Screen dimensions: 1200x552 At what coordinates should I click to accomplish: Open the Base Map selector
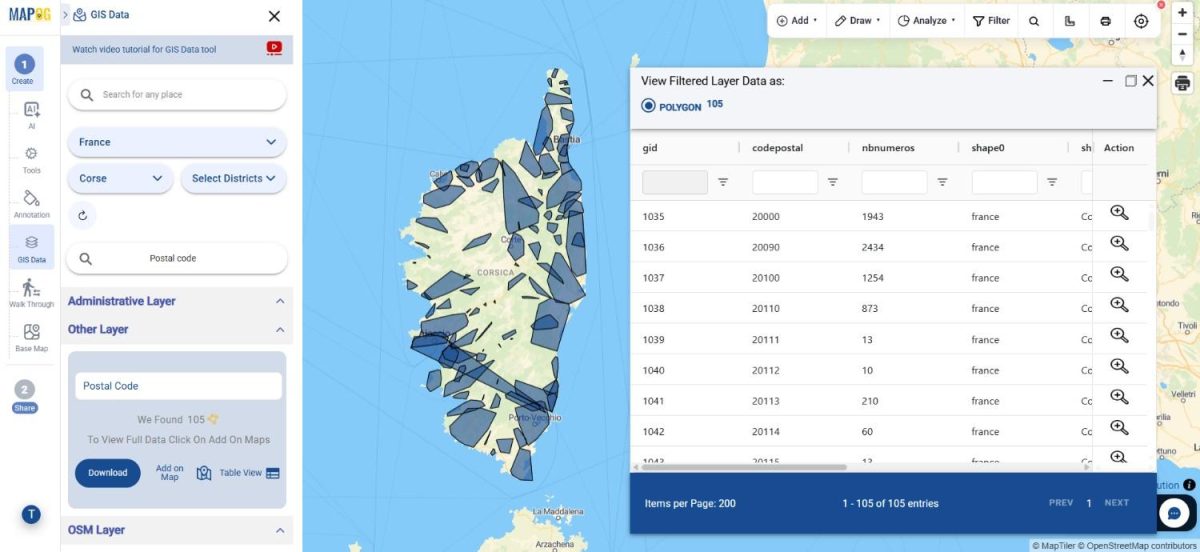tap(31, 337)
